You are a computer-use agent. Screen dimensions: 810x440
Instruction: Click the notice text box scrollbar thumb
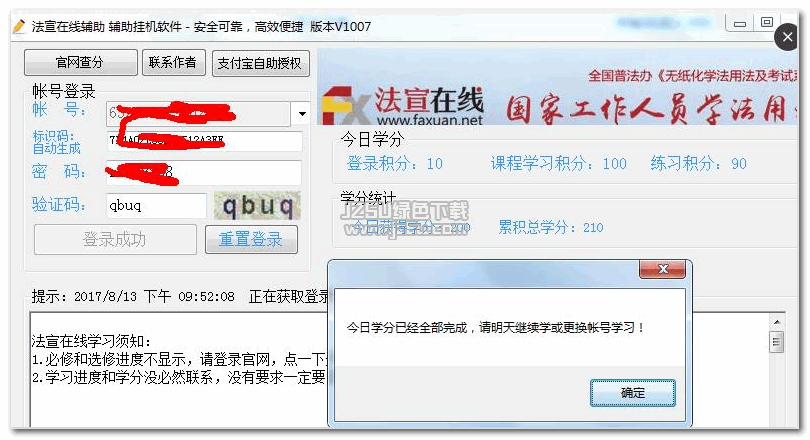point(776,342)
